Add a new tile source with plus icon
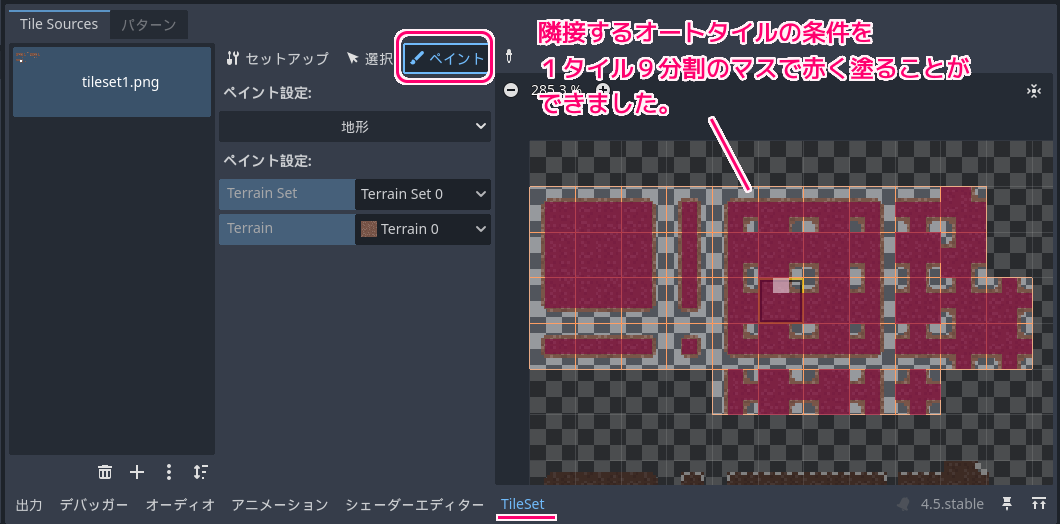This screenshot has width=1060, height=524. tap(137, 472)
